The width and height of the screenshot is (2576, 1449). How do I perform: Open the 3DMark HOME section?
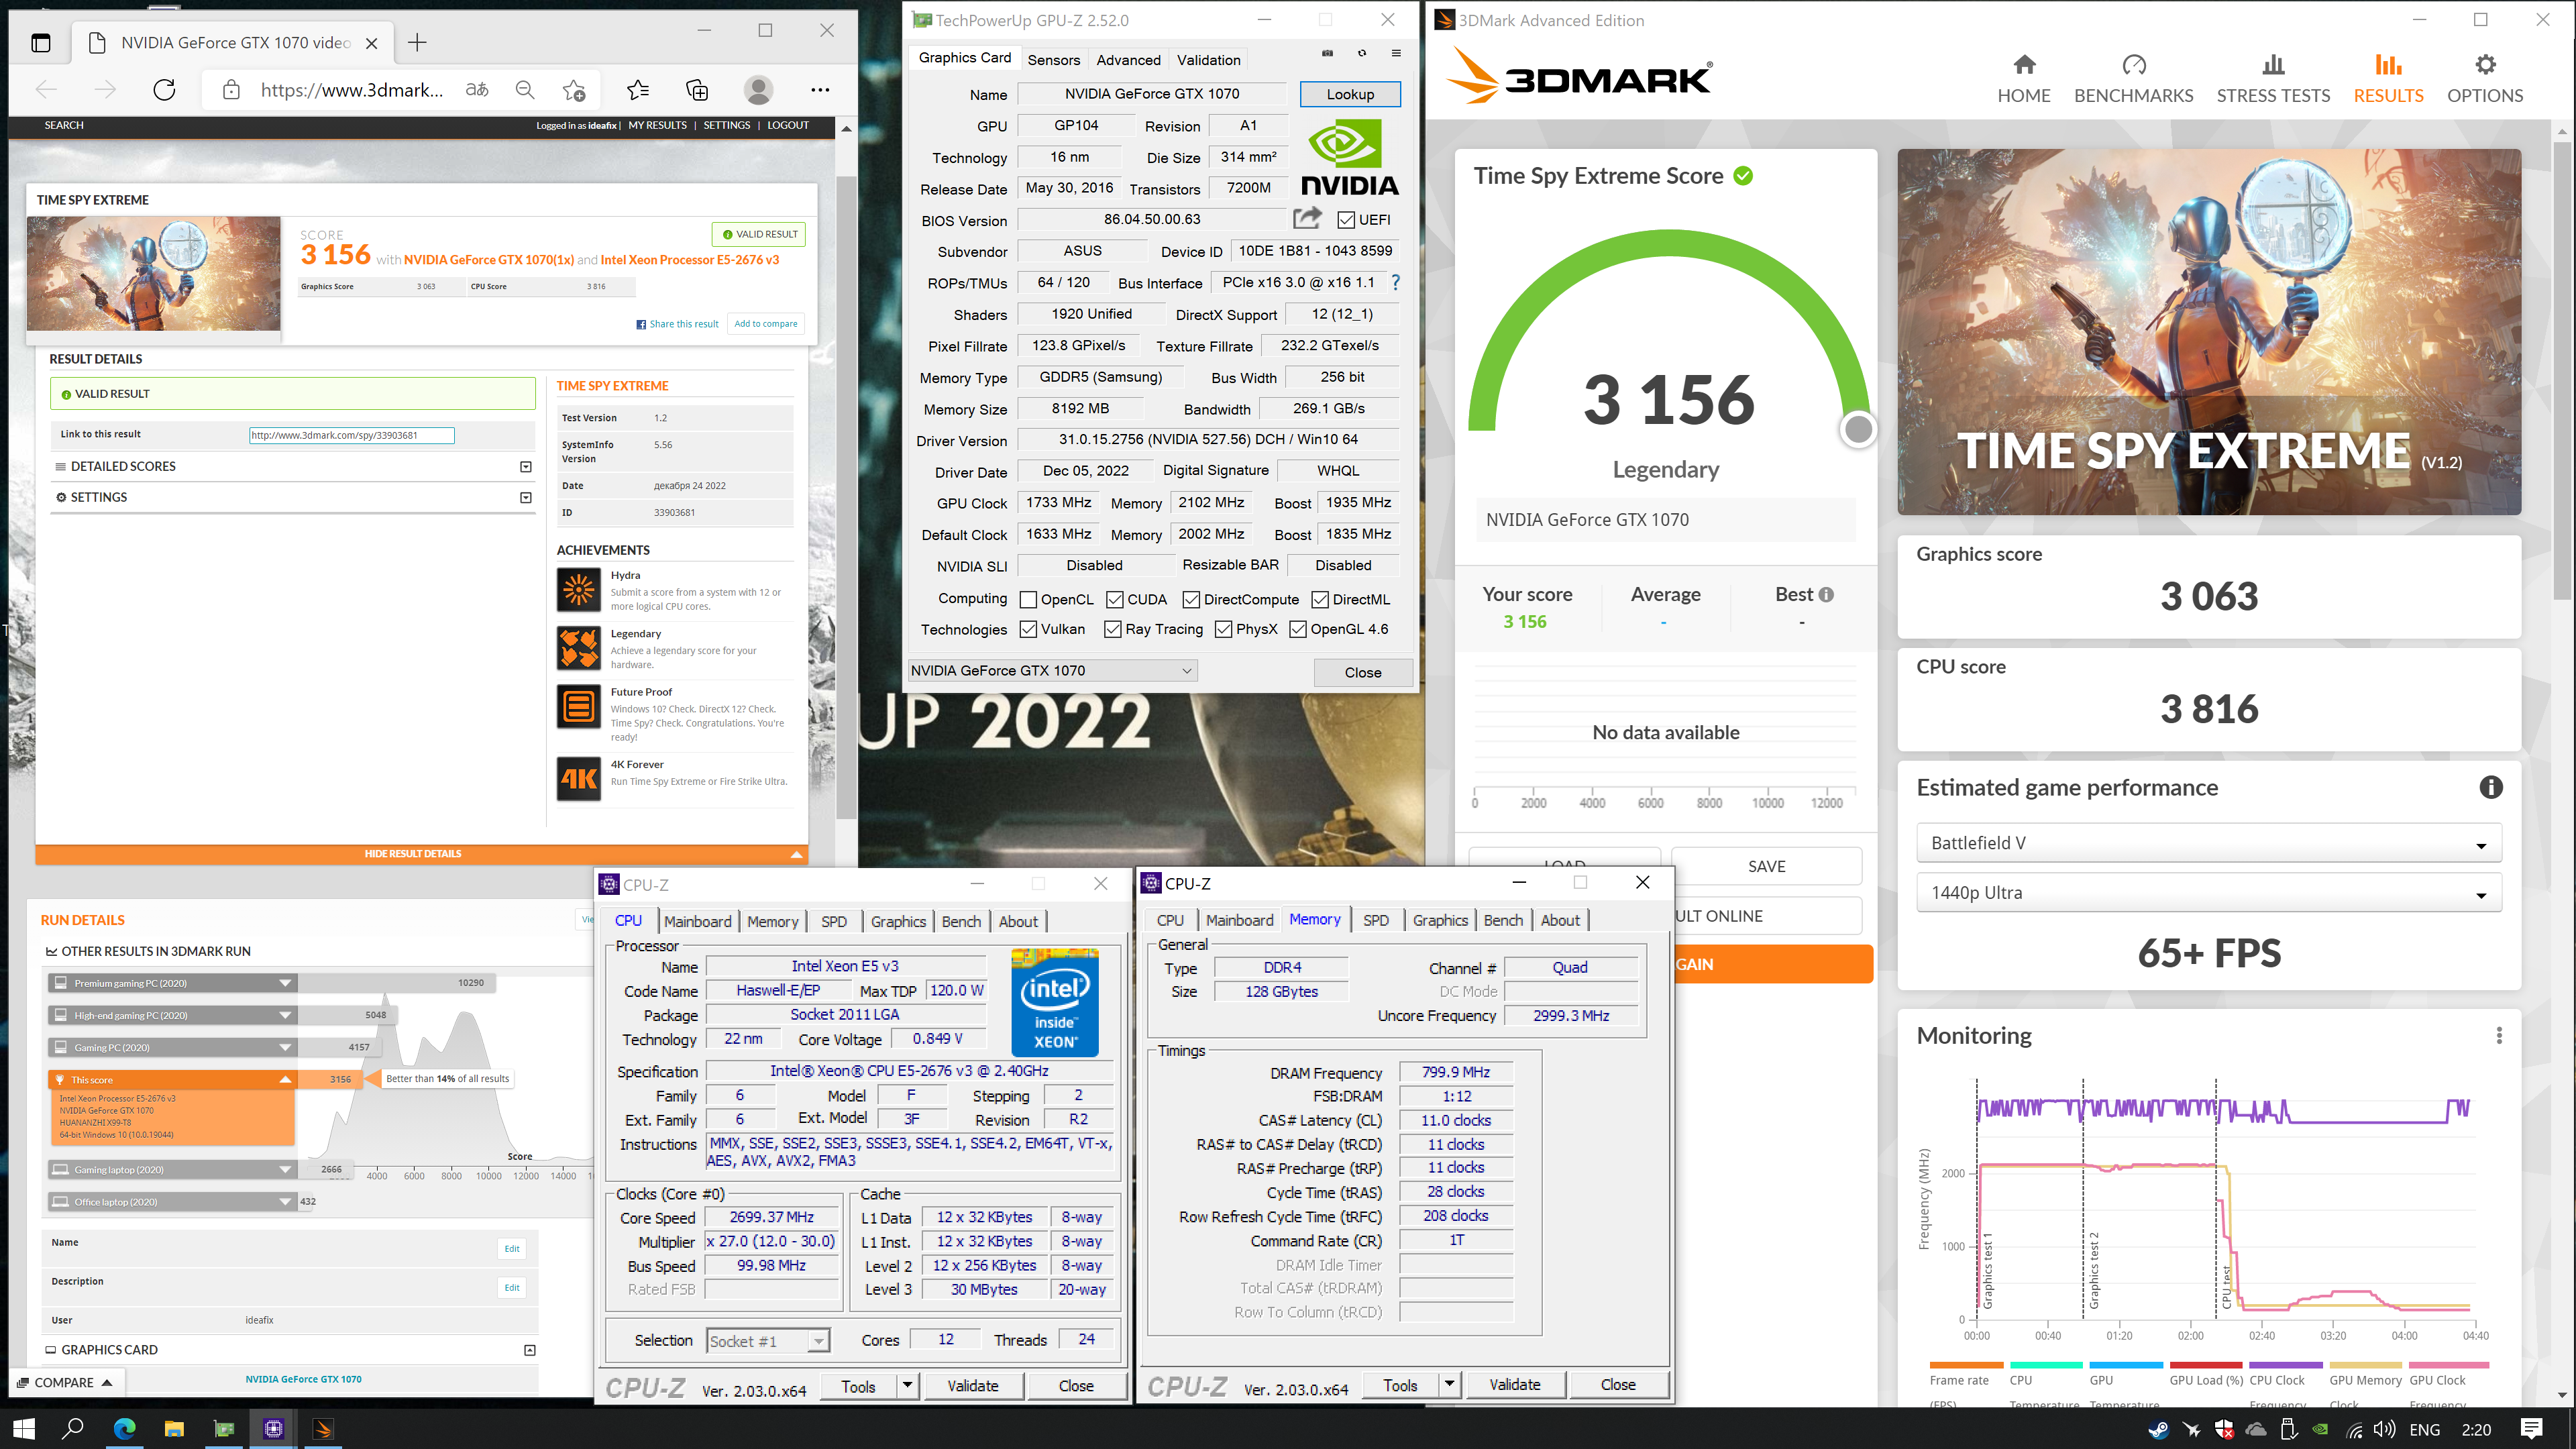tap(2023, 79)
